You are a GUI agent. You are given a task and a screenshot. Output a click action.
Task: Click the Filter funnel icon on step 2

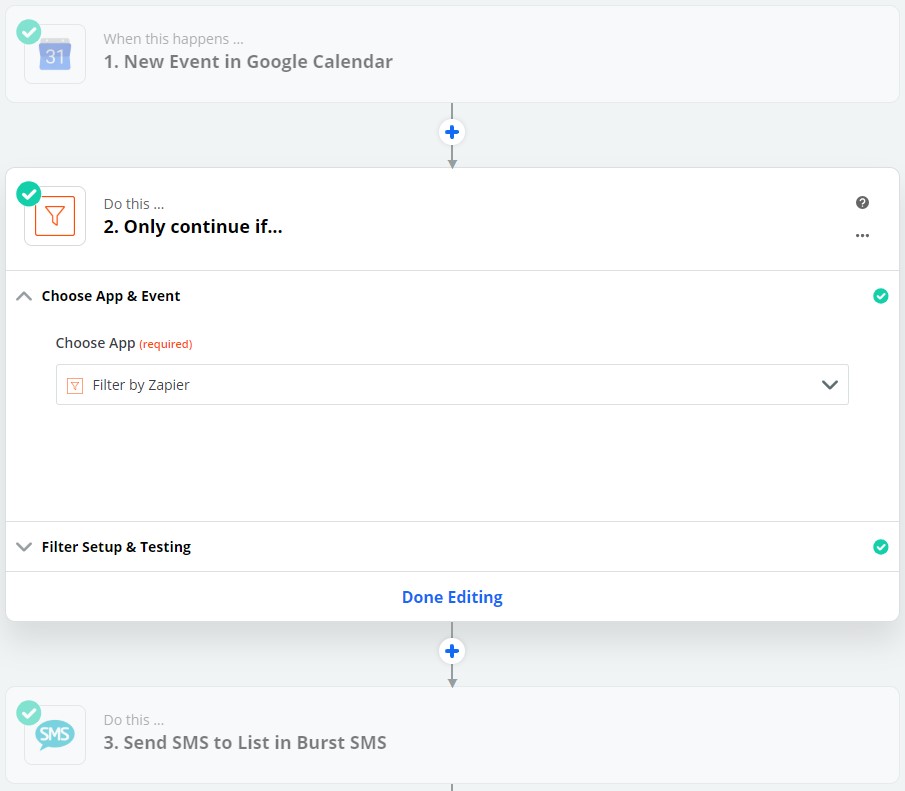point(55,216)
